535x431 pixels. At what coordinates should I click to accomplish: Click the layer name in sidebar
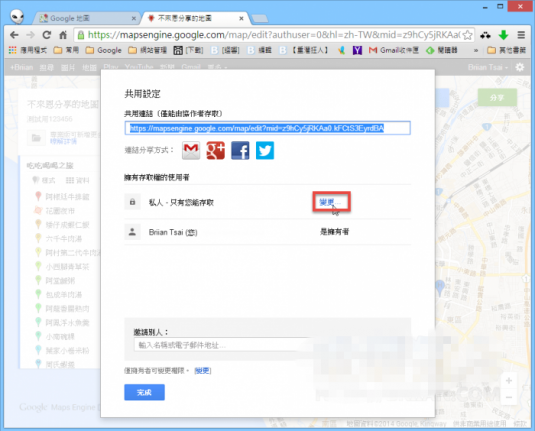coord(50,166)
